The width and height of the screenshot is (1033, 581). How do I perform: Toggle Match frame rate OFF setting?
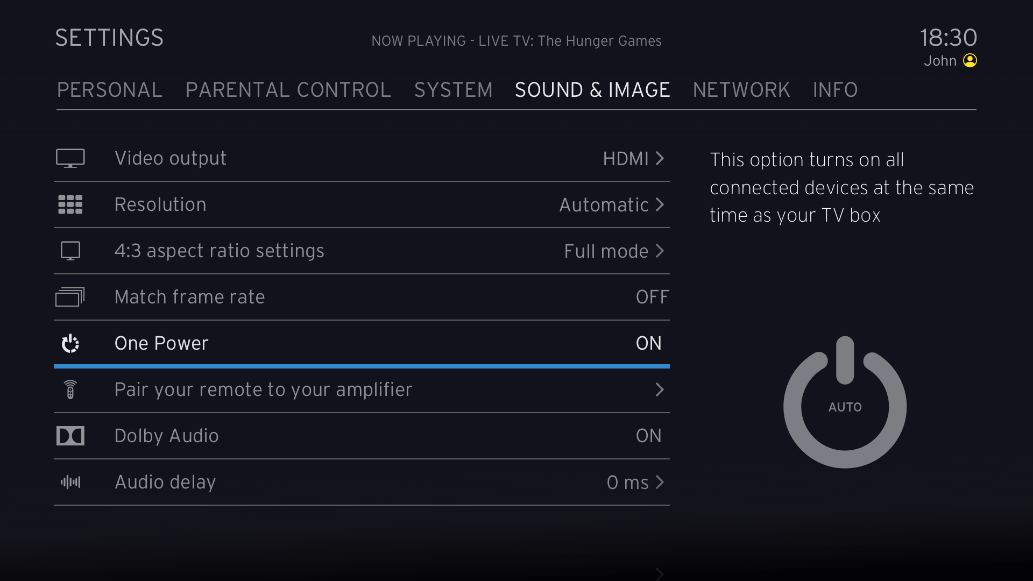point(652,297)
